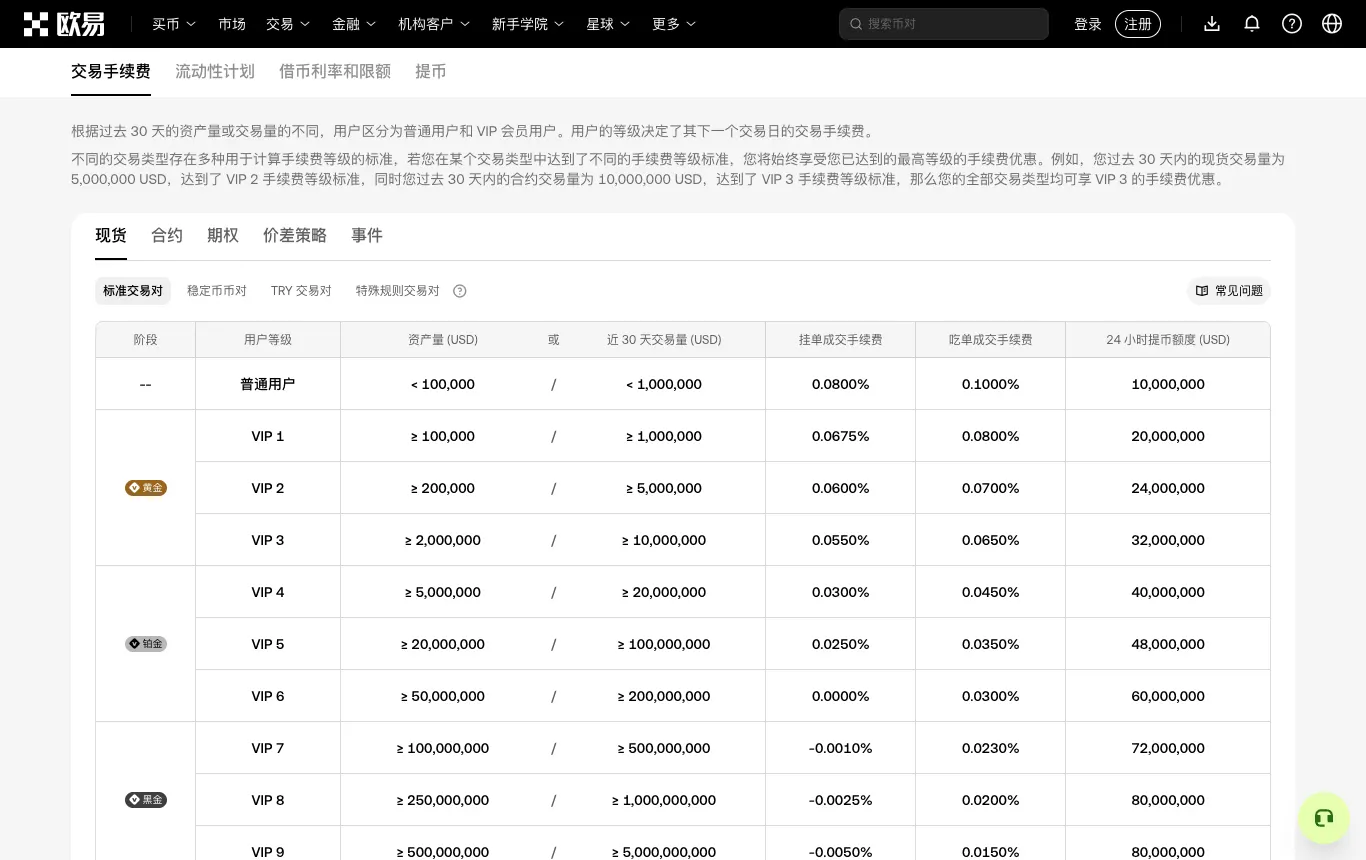This screenshot has width=1366, height=860.
Task: Open the 常见问题 FAQ button
Action: pos(1229,291)
